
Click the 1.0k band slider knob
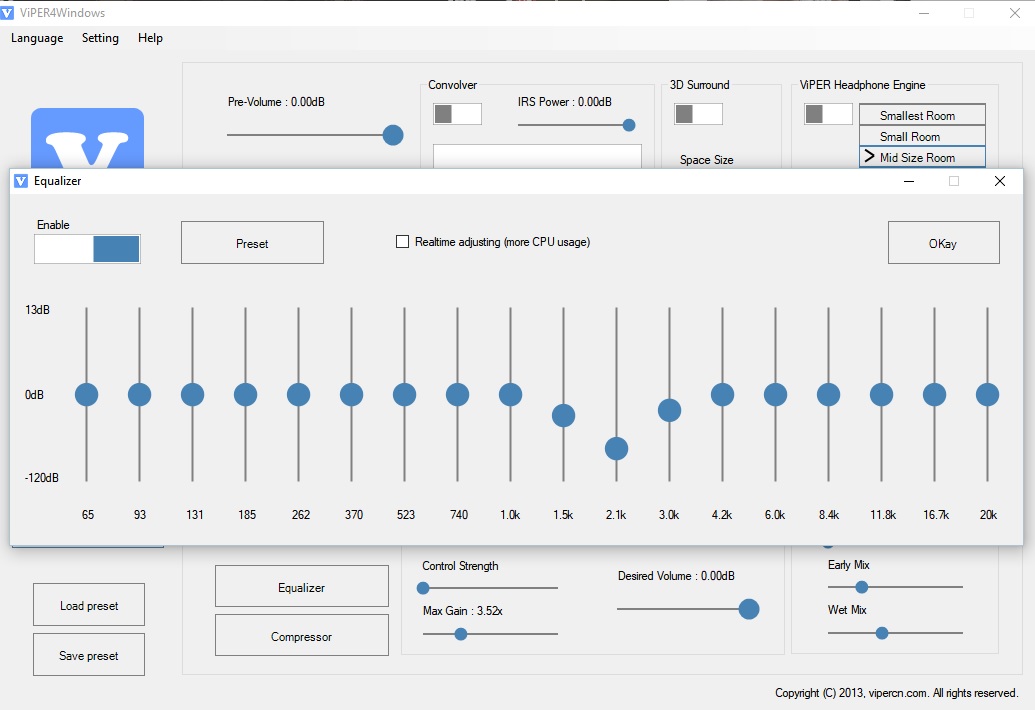click(x=510, y=395)
